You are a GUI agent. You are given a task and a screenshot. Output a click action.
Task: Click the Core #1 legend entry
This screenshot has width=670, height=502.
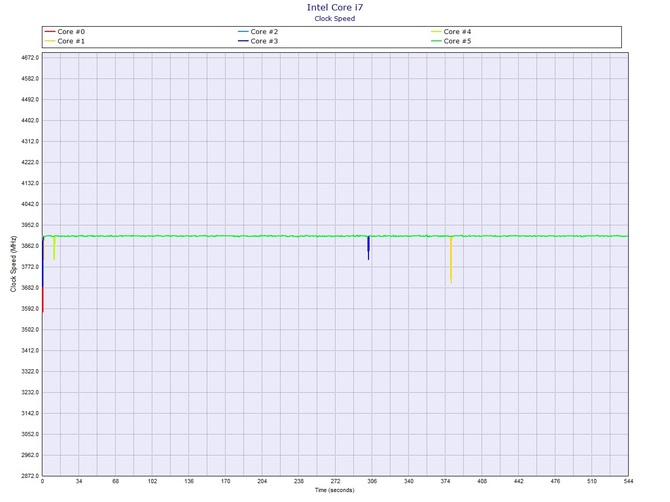click(x=65, y=41)
